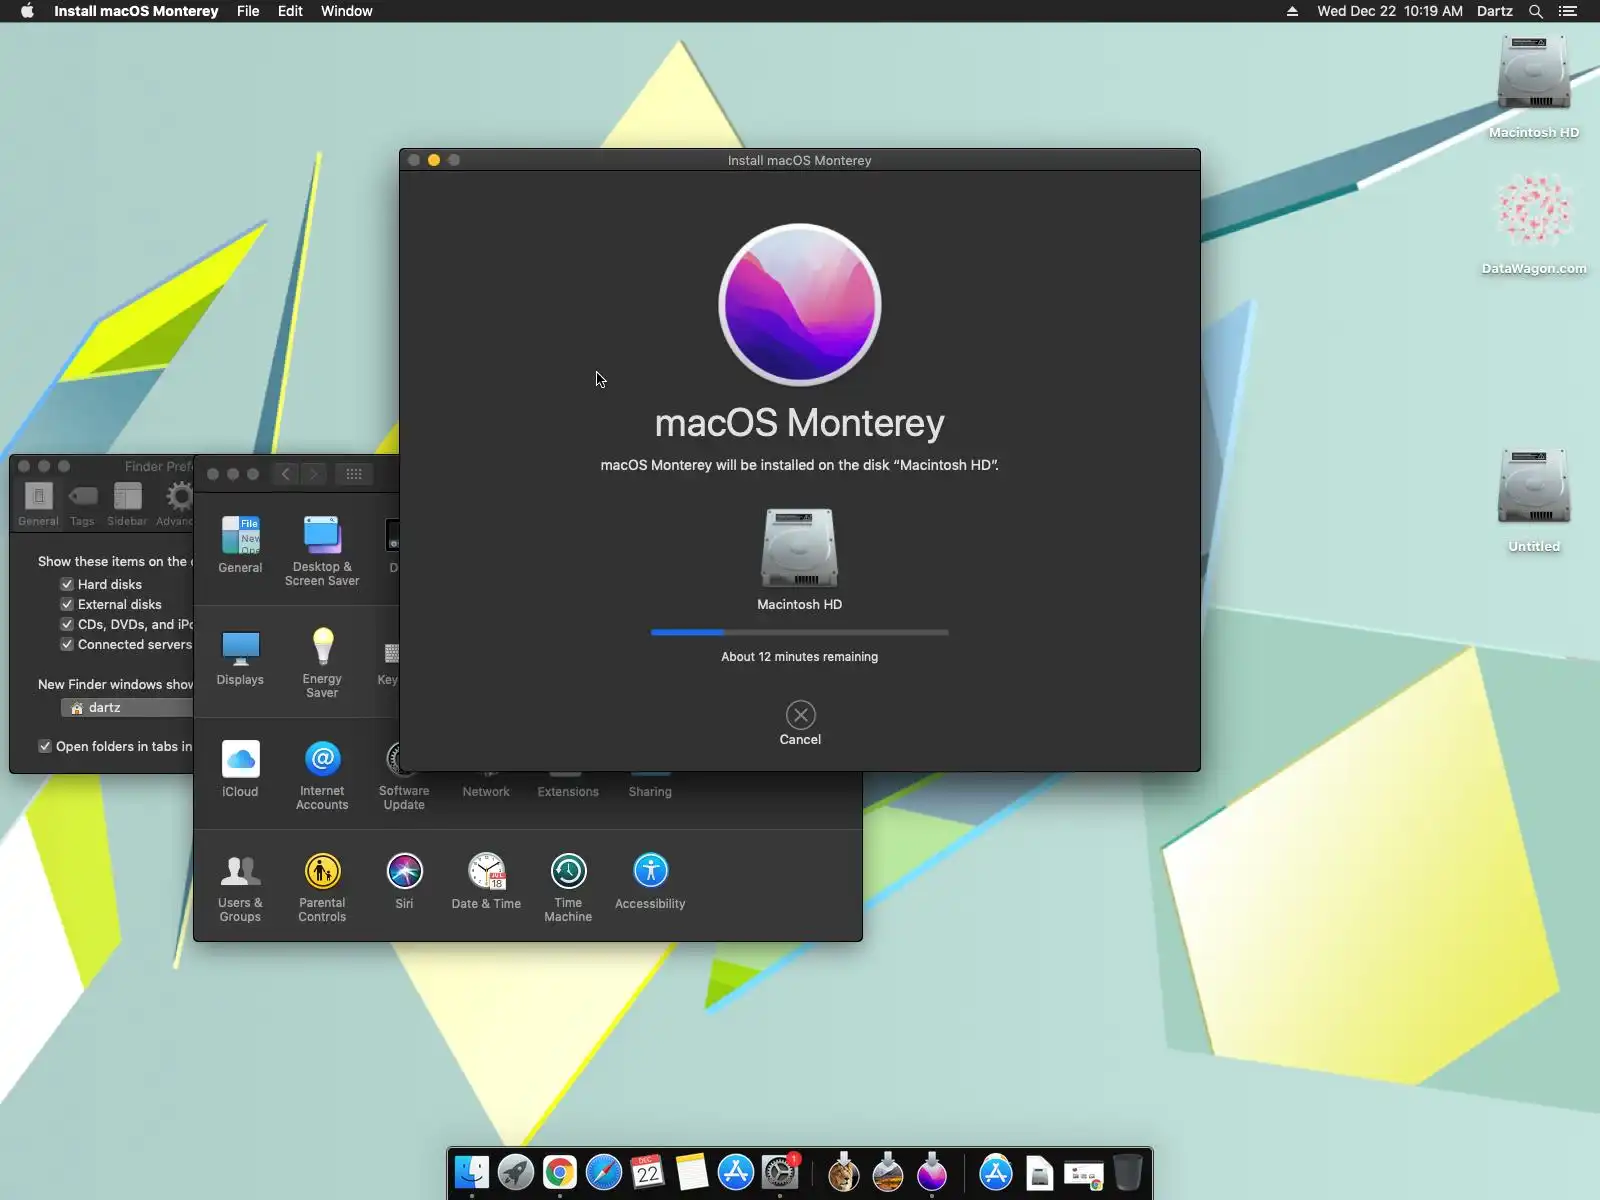Screen dimensions: 1600x1200
Task: Open Google Chrome from the Dock
Action: pyautogui.click(x=560, y=1172)
